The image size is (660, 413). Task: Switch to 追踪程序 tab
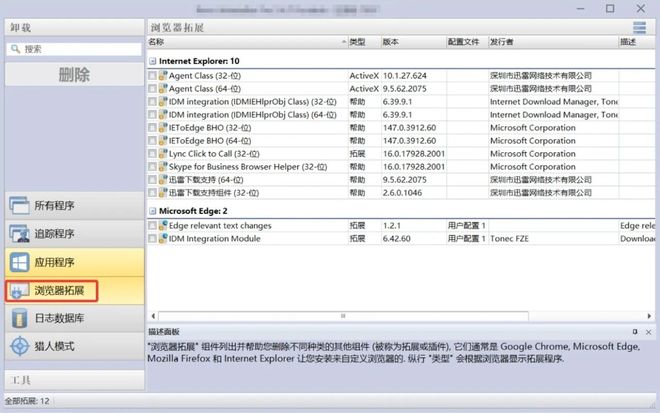(x=74, y=234)
